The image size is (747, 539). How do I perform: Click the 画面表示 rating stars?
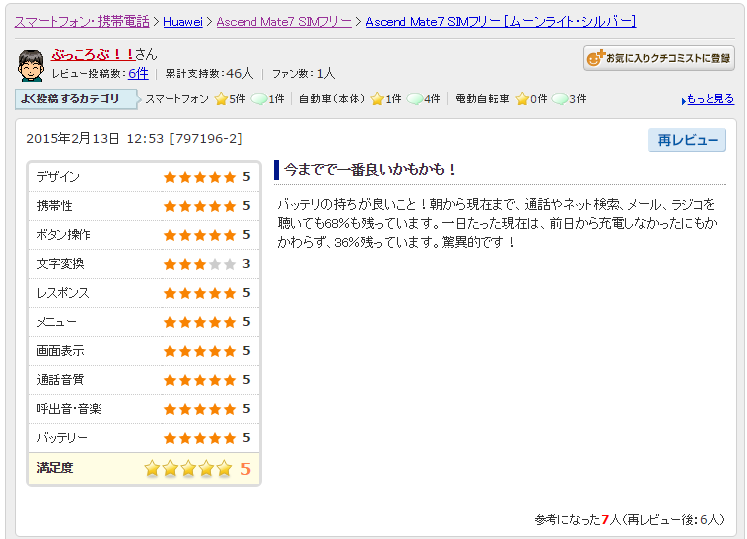200,351
